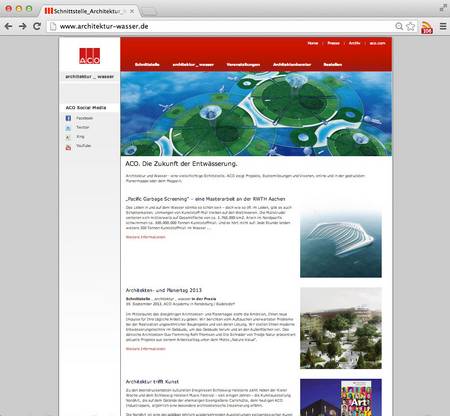Image resolution: width=450 pixels, height=416 pixels.
Task: Open the YouTube social media link
Action: click(78, 146)
